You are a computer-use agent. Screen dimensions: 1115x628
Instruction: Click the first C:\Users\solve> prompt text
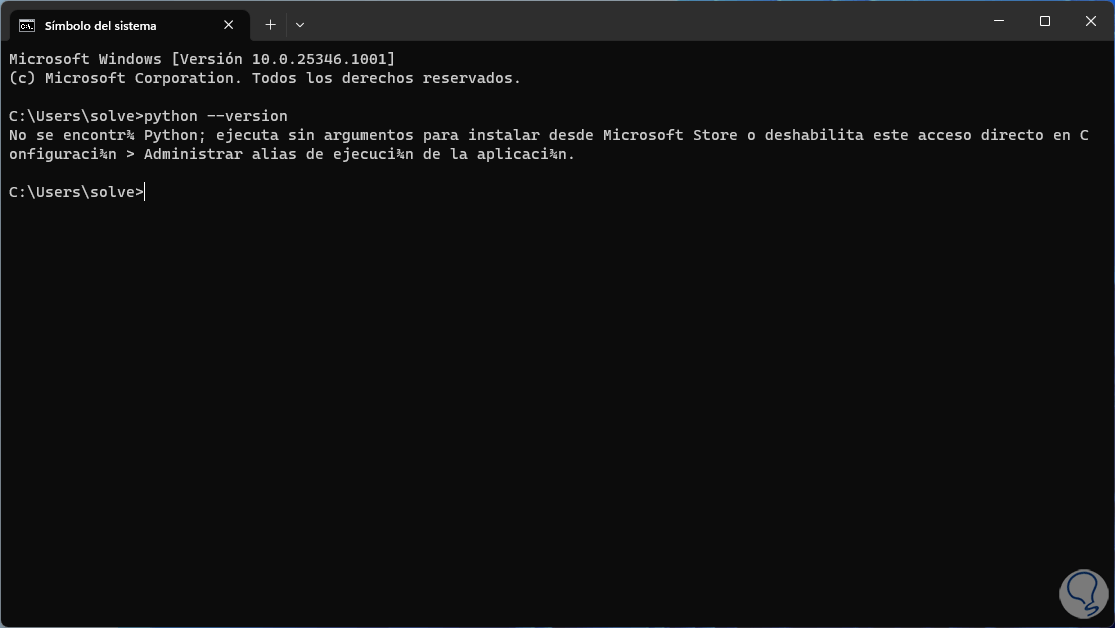pos(76,116)
